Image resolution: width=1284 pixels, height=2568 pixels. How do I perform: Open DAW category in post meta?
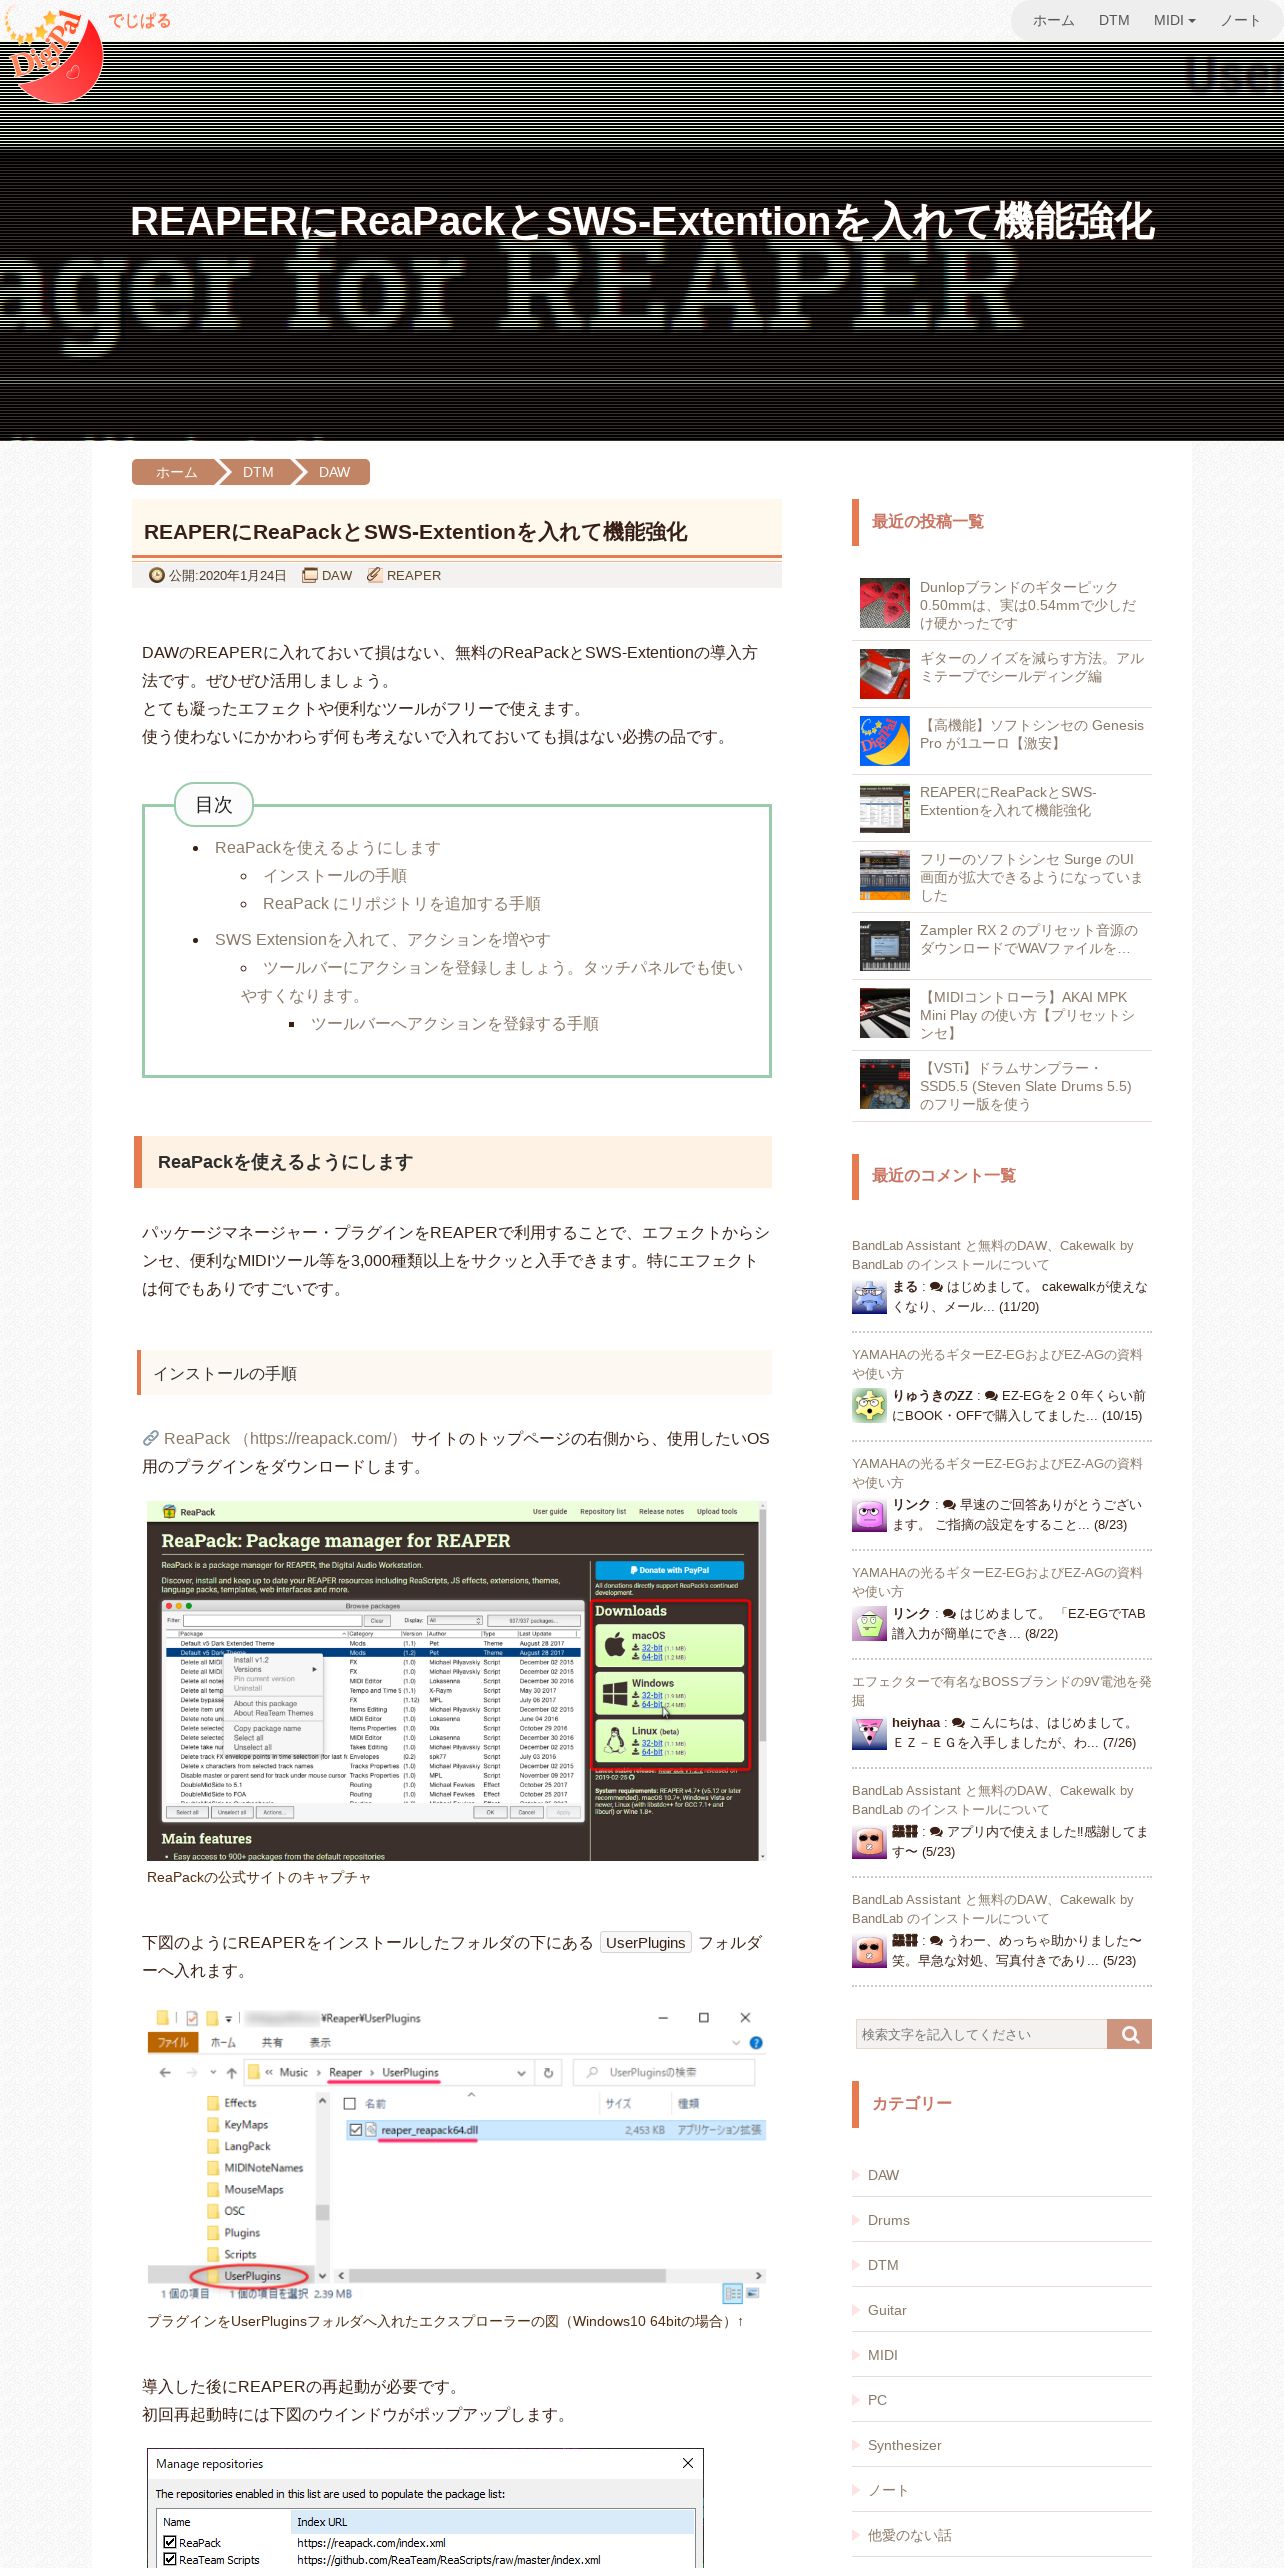coord(337,575)
